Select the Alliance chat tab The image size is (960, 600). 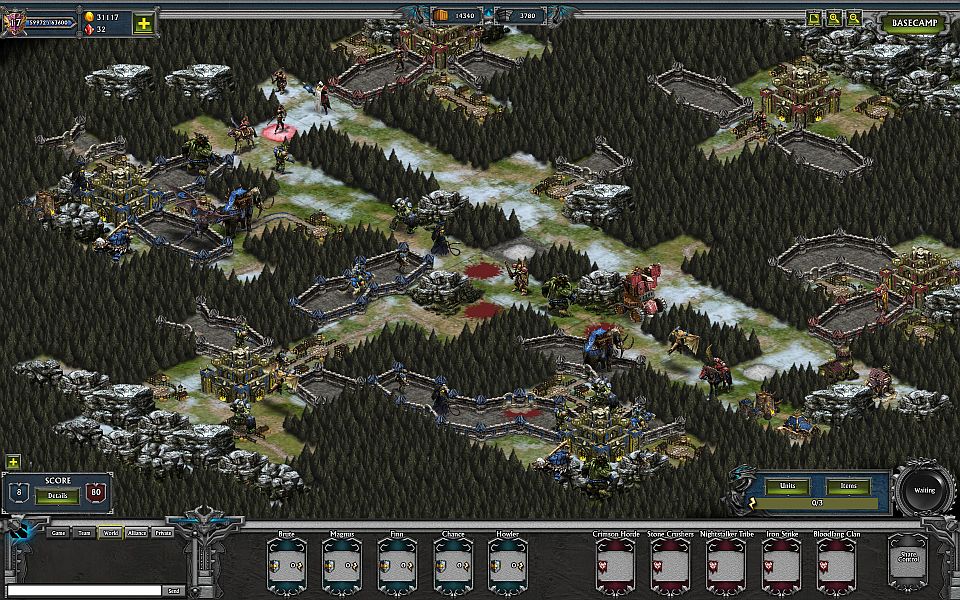(x=136, y=533)
